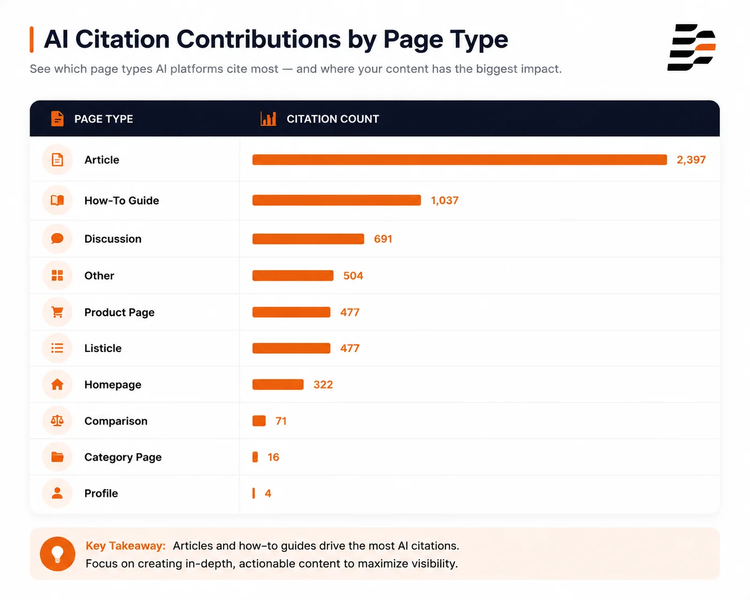Click the How-To Guide open book icon
750x600 pixels.
(57, 200)
